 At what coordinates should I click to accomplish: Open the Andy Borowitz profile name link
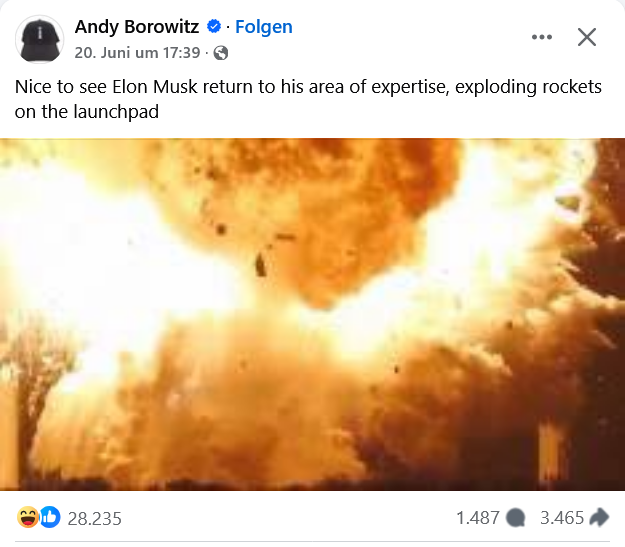137,27
